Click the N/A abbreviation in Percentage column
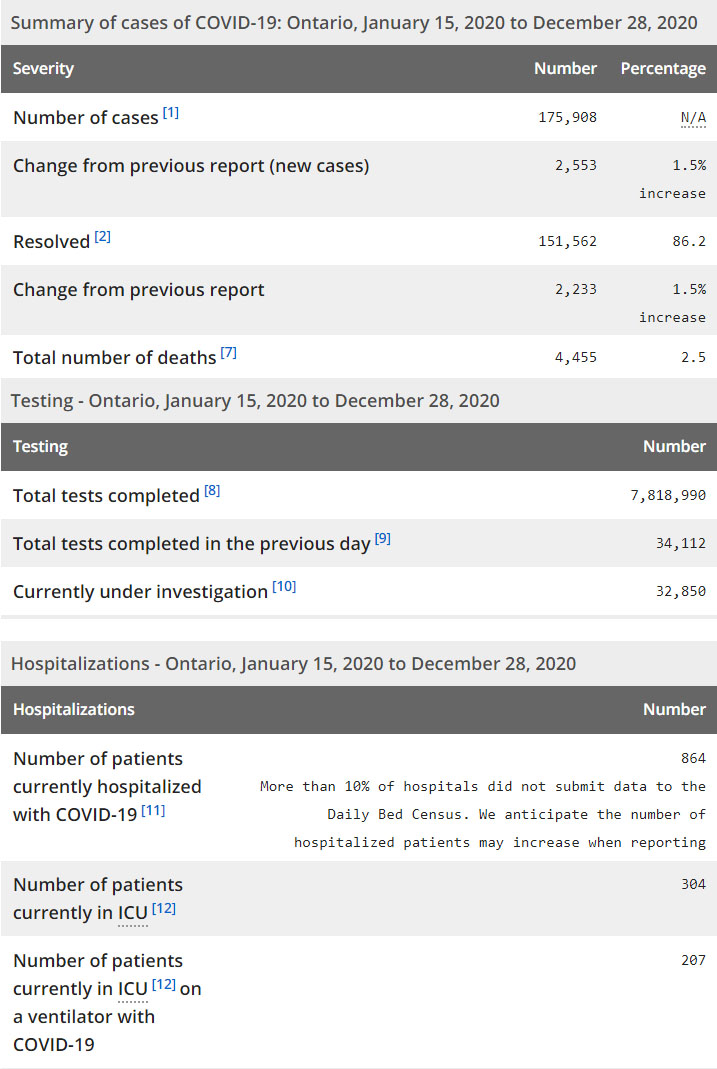The width and height of the screenshot is (717, 1069). point(693,118)
